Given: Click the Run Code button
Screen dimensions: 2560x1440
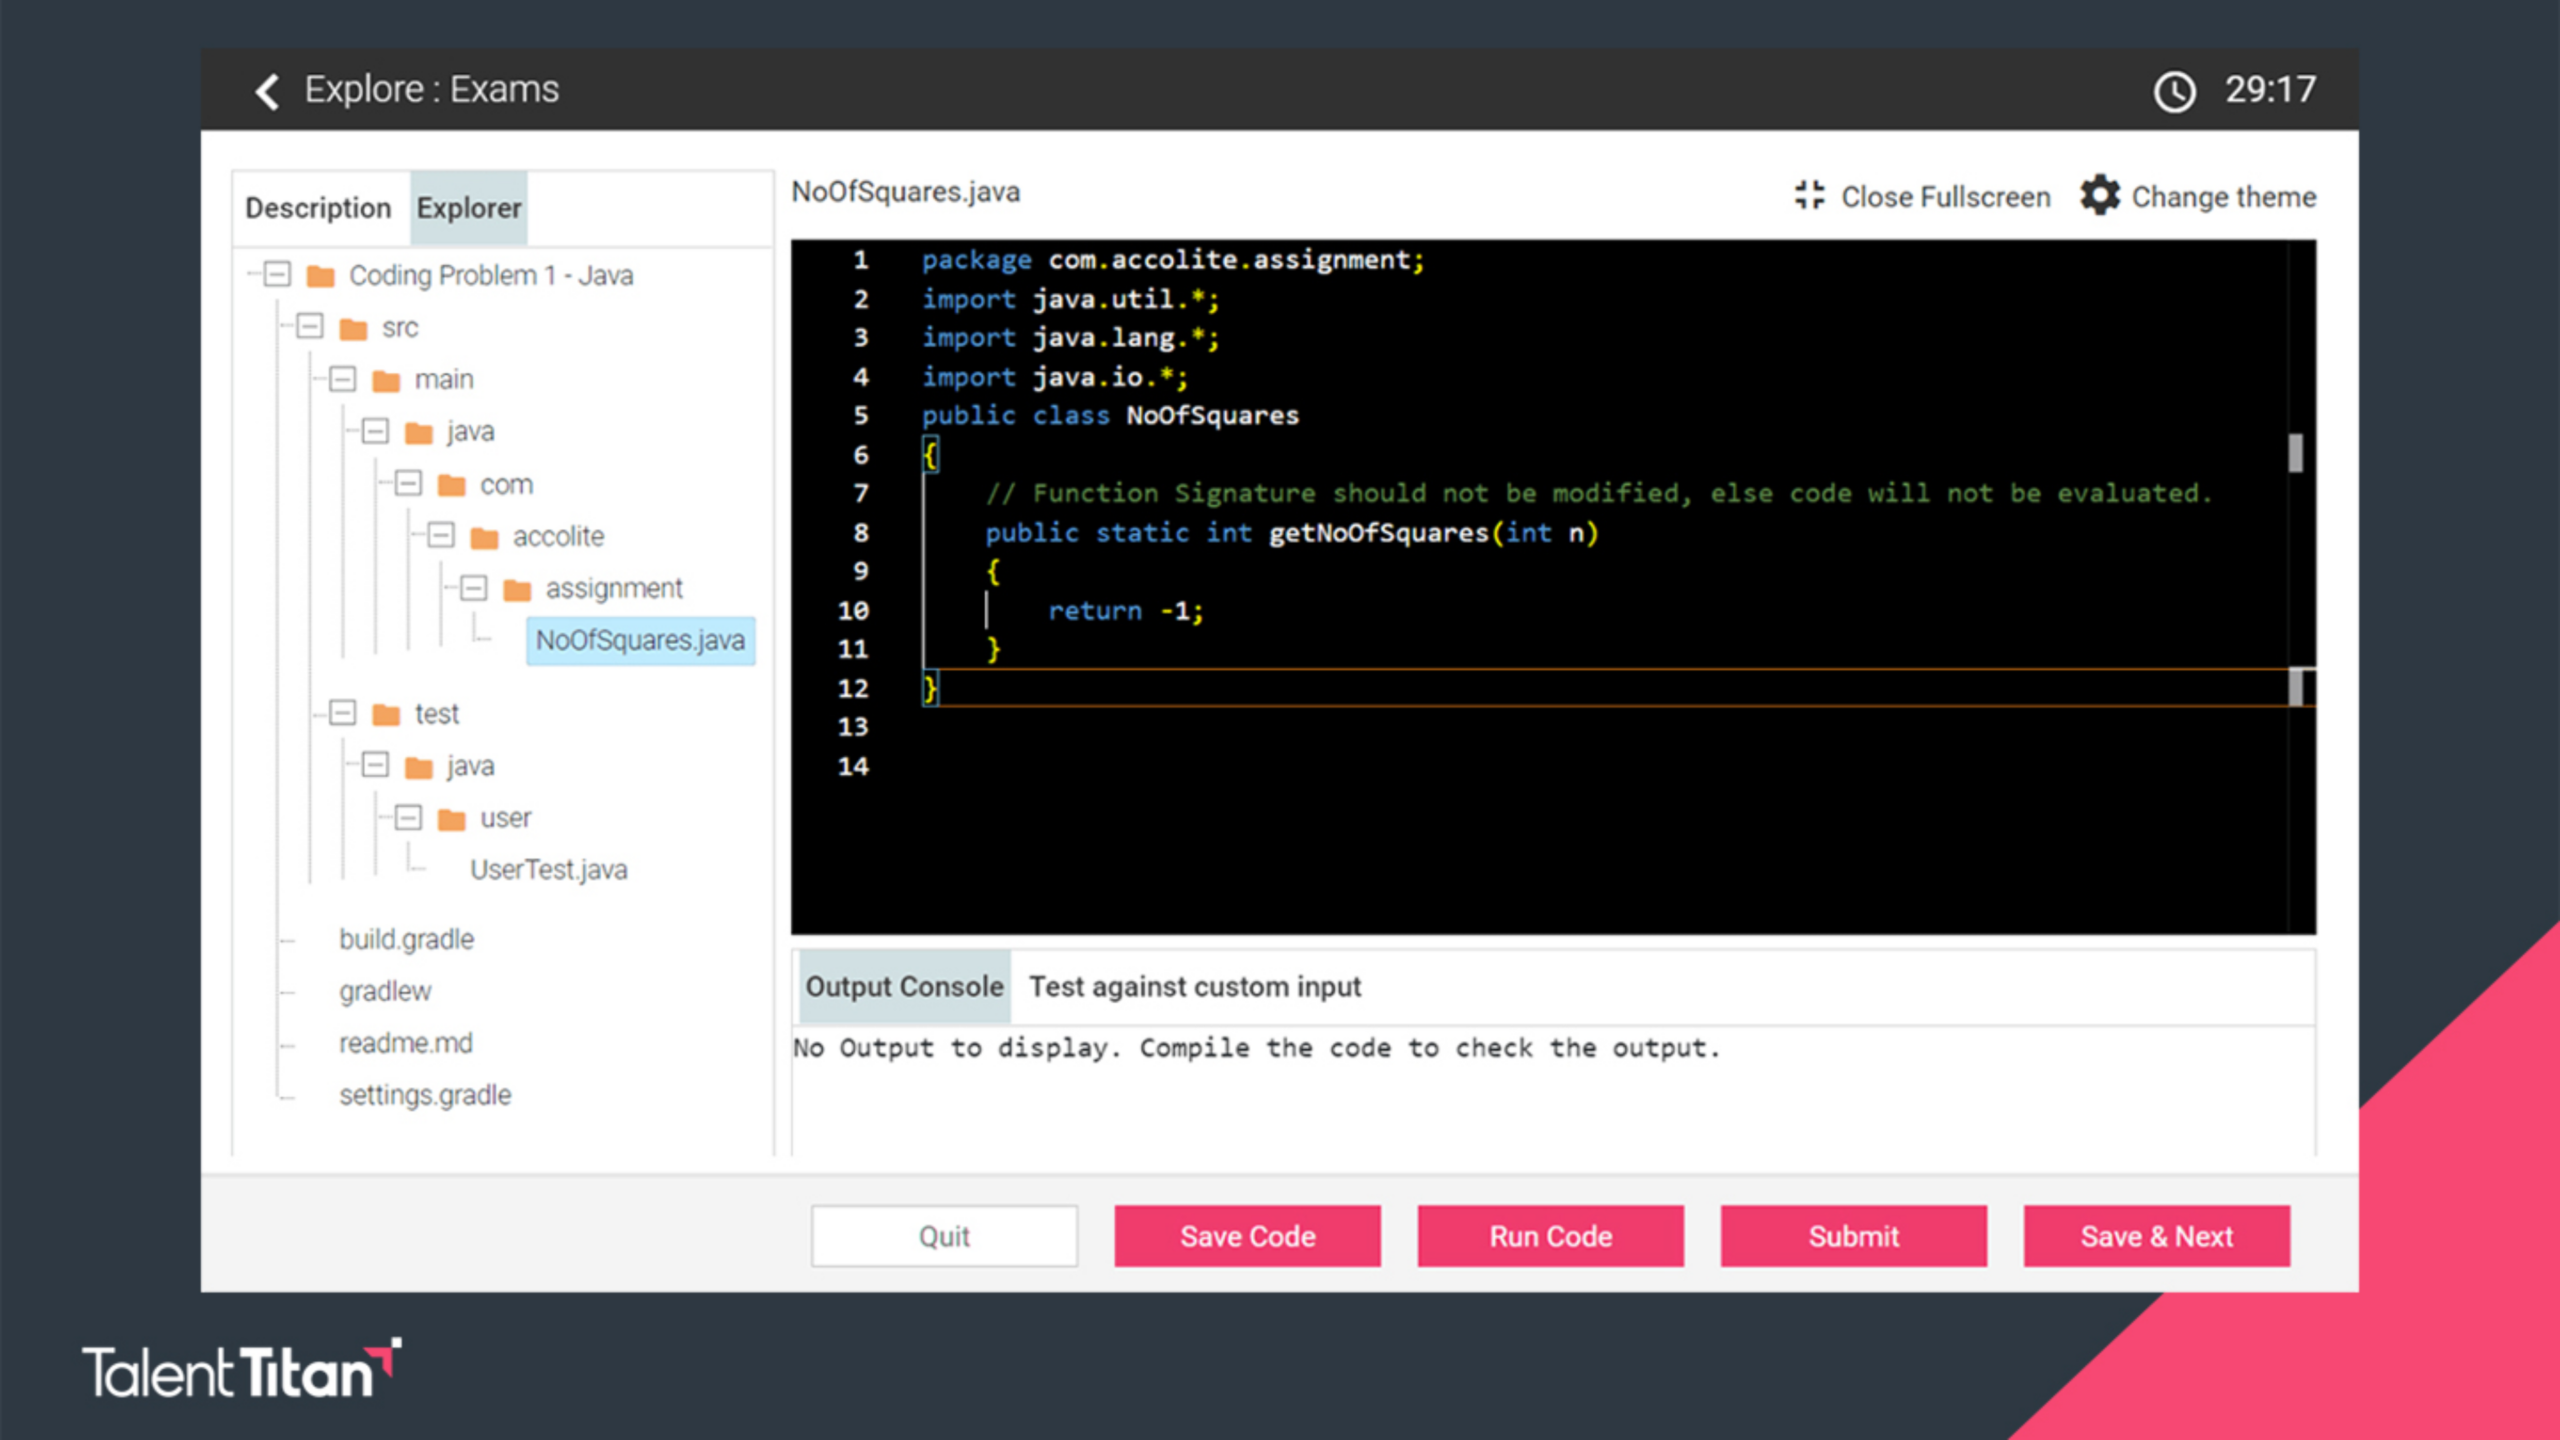Looking at the screenshot, I should (1550, 1236).
